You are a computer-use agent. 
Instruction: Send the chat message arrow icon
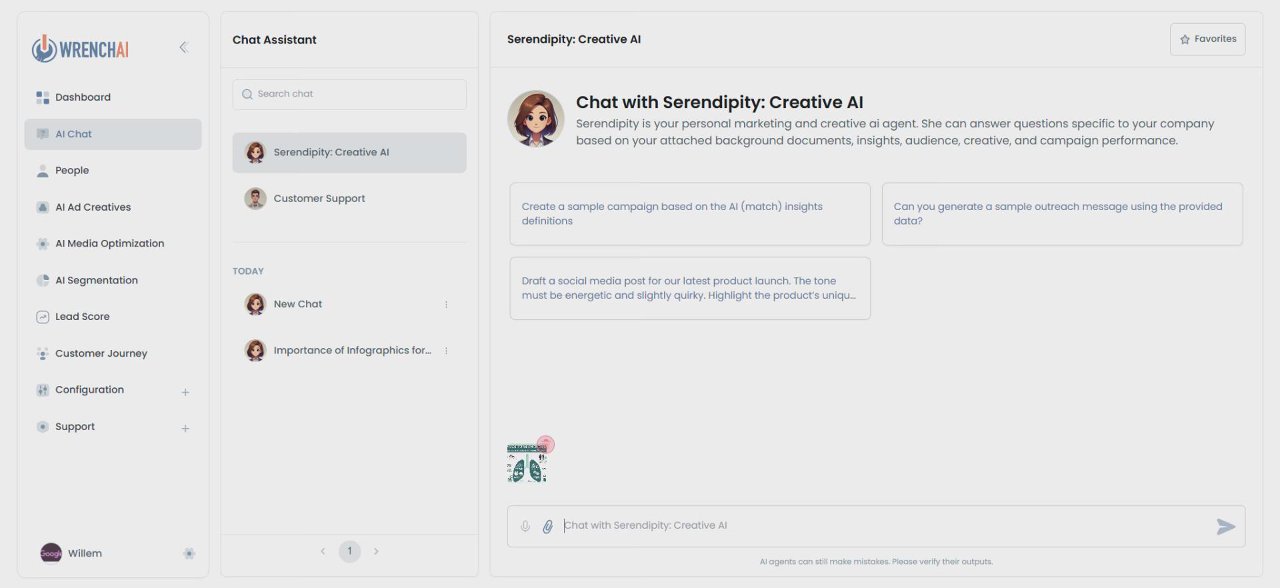(1226, 527)
